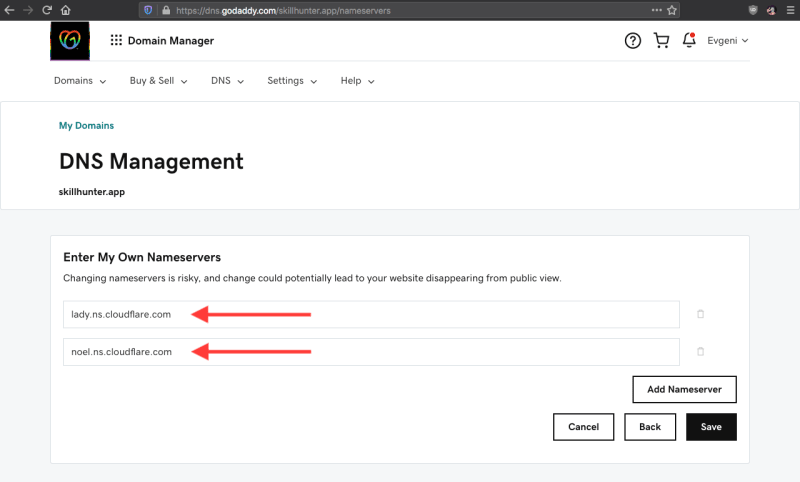Viewport: 800px width, 482px height.
Task: View the shopping cart
Action: [x=662, y=40]
